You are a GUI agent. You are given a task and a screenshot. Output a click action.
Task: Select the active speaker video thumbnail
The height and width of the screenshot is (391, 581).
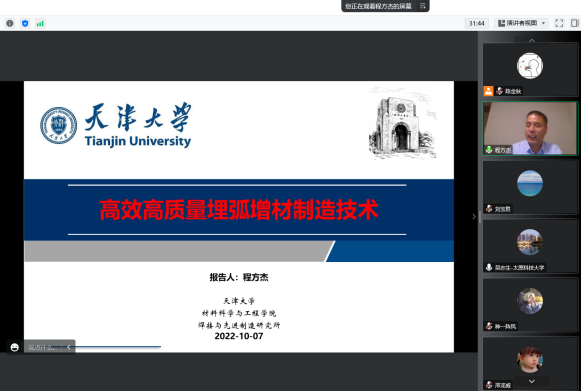pos(530,128)
